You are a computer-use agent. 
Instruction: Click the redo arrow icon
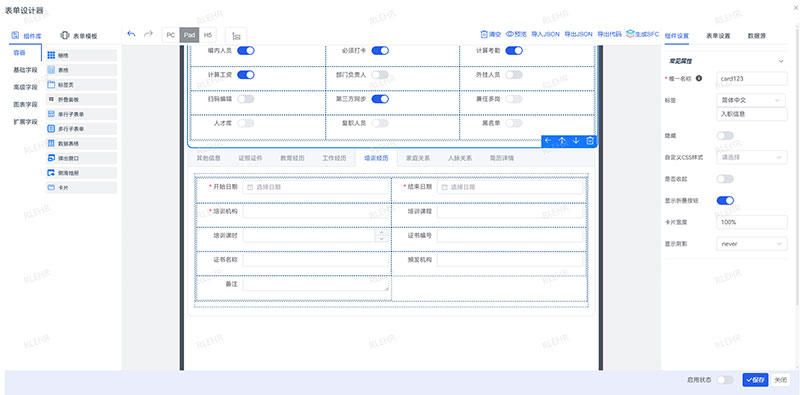coord(148,34)
